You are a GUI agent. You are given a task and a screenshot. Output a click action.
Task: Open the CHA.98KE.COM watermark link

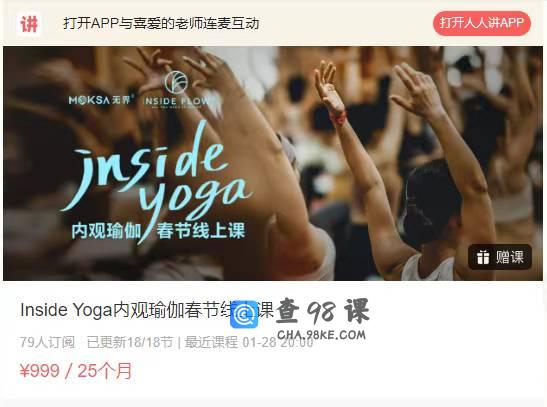(321, 335)
